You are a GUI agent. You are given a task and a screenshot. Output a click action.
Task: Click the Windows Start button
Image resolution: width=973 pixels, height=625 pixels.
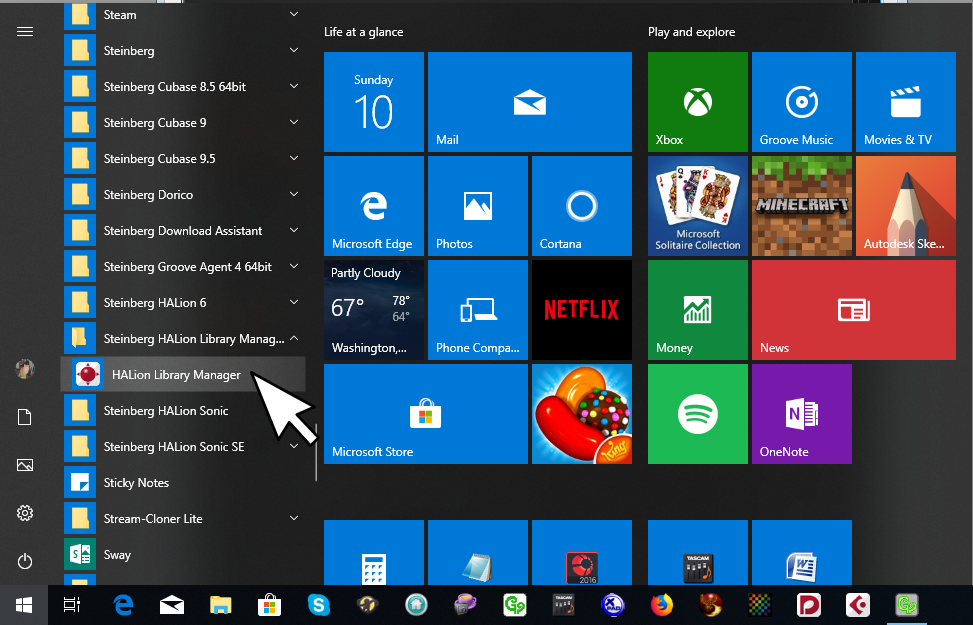tap(24, 605)
